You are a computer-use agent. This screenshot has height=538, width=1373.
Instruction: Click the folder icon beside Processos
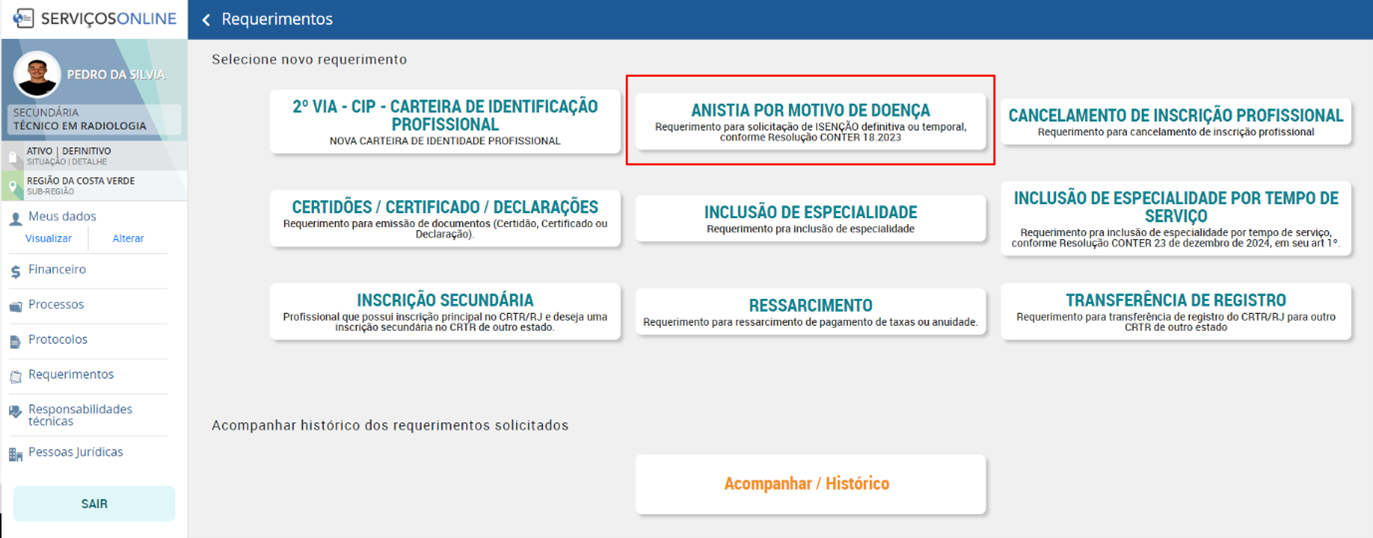click(x=15, y=305)
